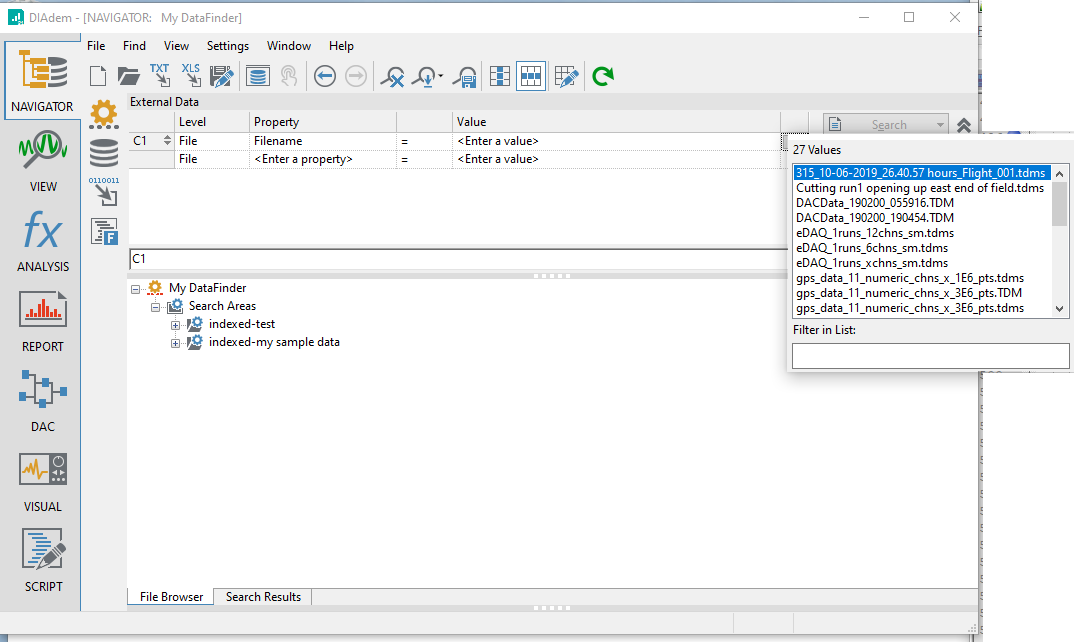Click the delete search magnifier icon

point(393,76)
